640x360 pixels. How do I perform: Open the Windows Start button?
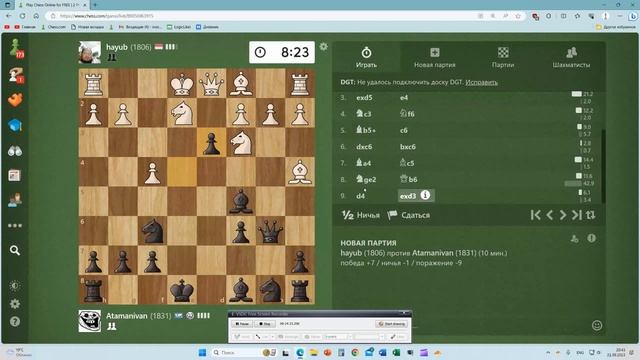pyautogui.click(x=202, y=352)
